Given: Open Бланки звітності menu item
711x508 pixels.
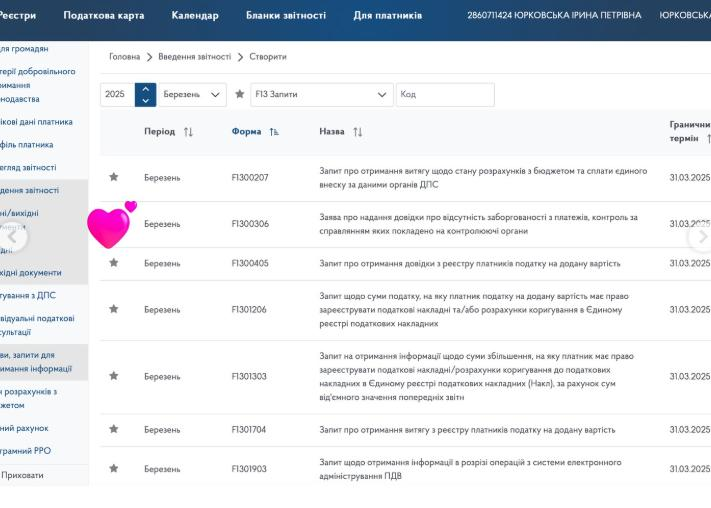Looking at the screenshot, I should click(x=286, y=15).
